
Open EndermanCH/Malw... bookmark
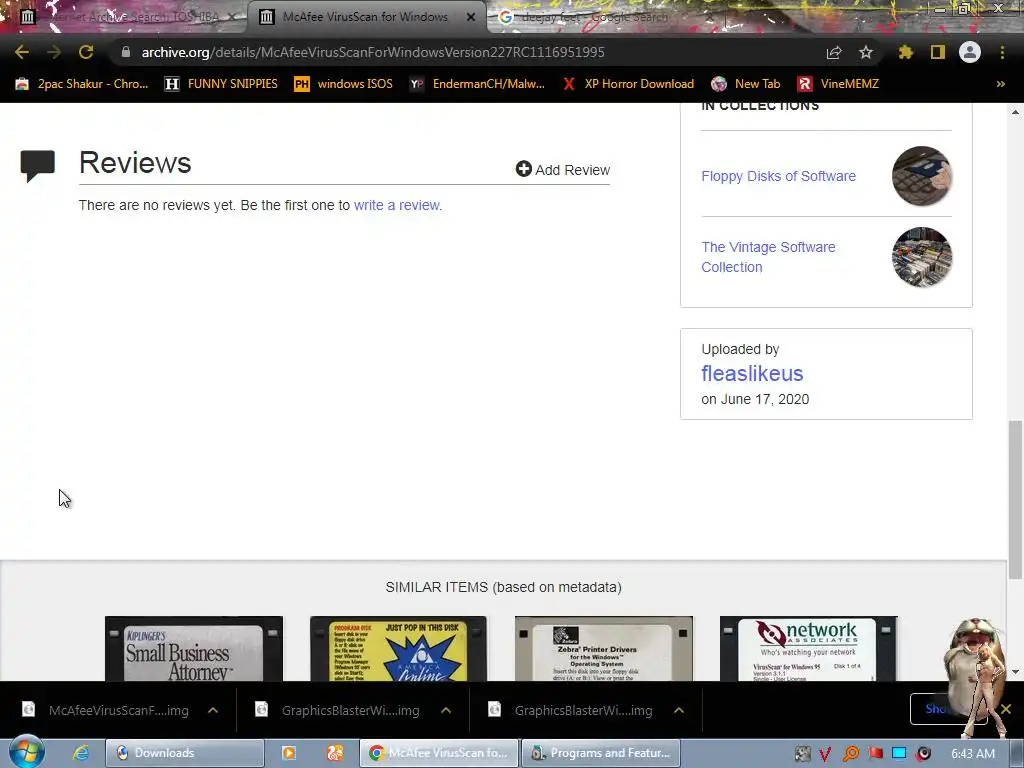[x=477, y=84]
